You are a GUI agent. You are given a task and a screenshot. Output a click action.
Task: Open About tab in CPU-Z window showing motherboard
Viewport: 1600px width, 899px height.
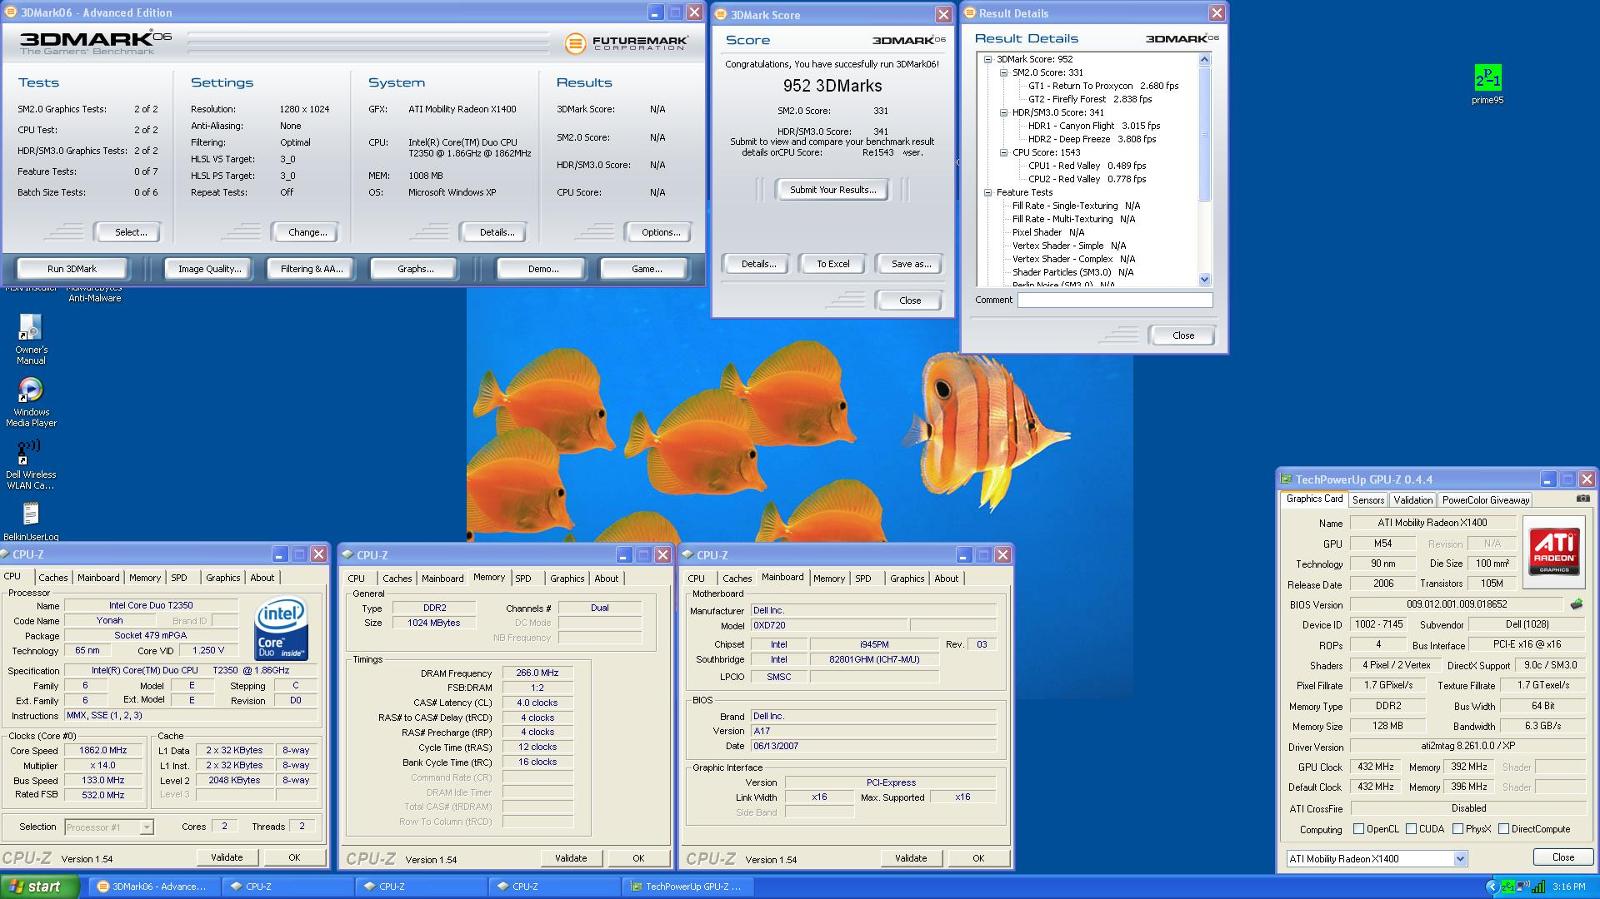pos(946,578)
